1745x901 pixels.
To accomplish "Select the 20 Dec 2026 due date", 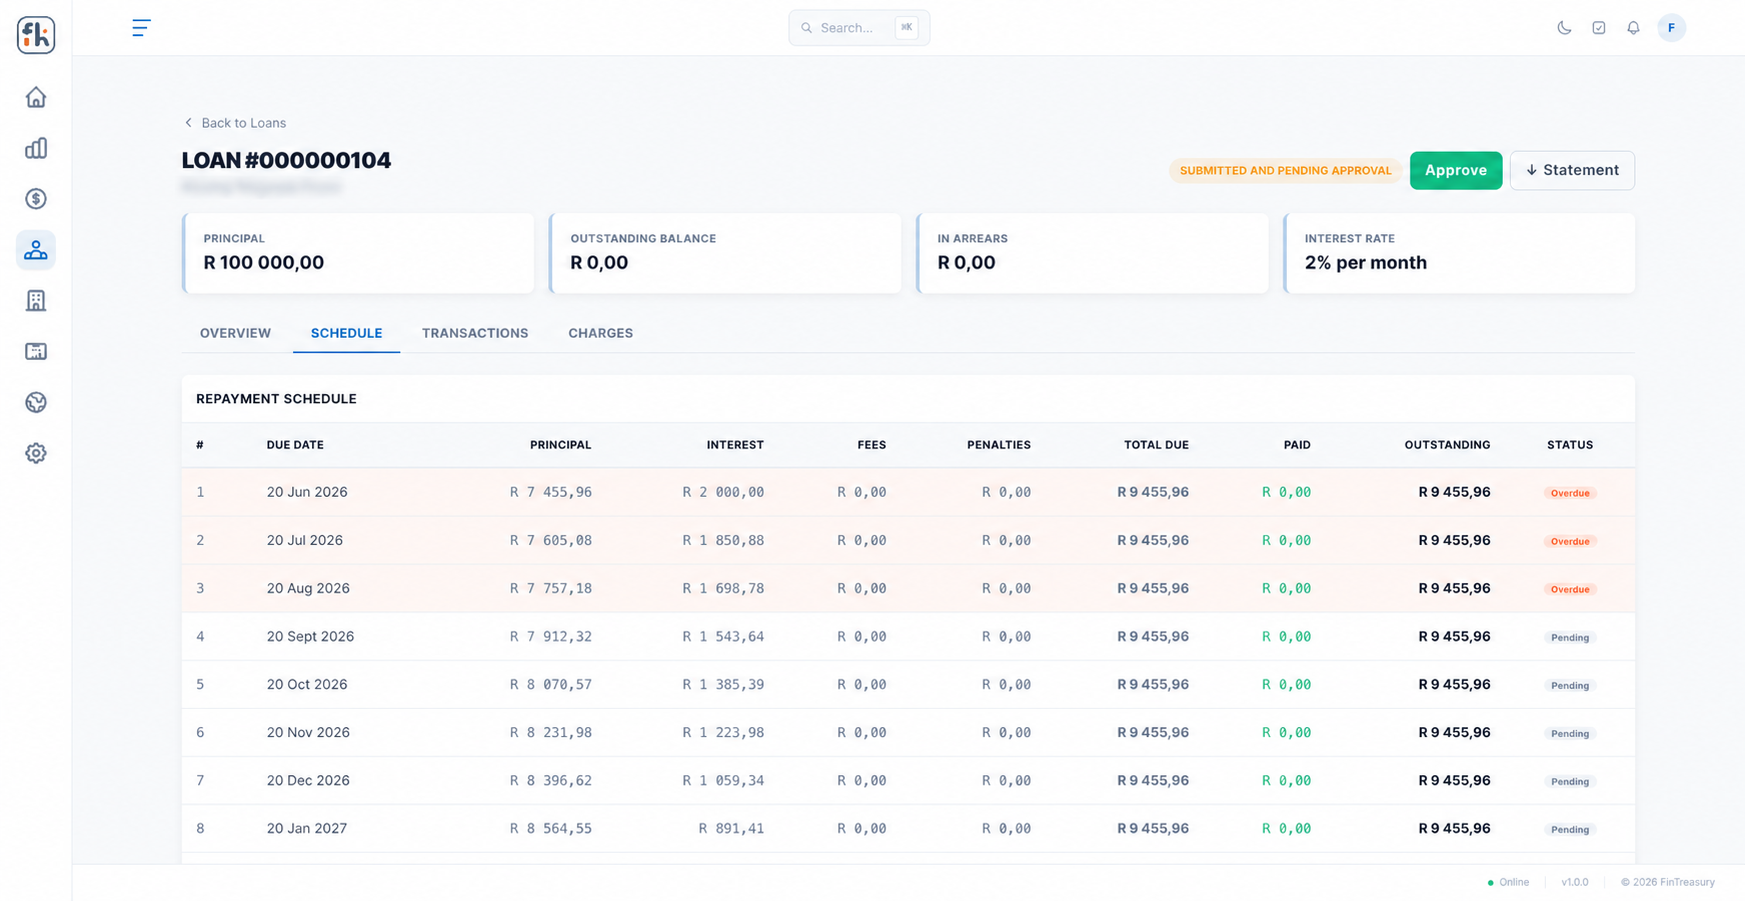I will click(x=308, y=780).
